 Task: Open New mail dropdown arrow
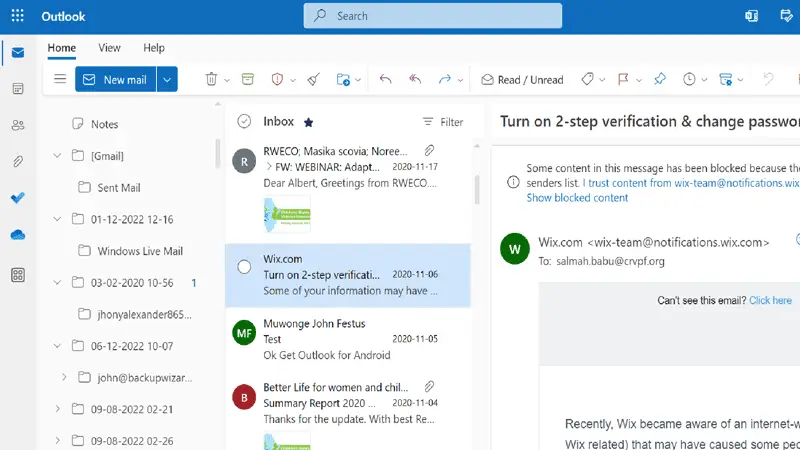pos(167,79)
